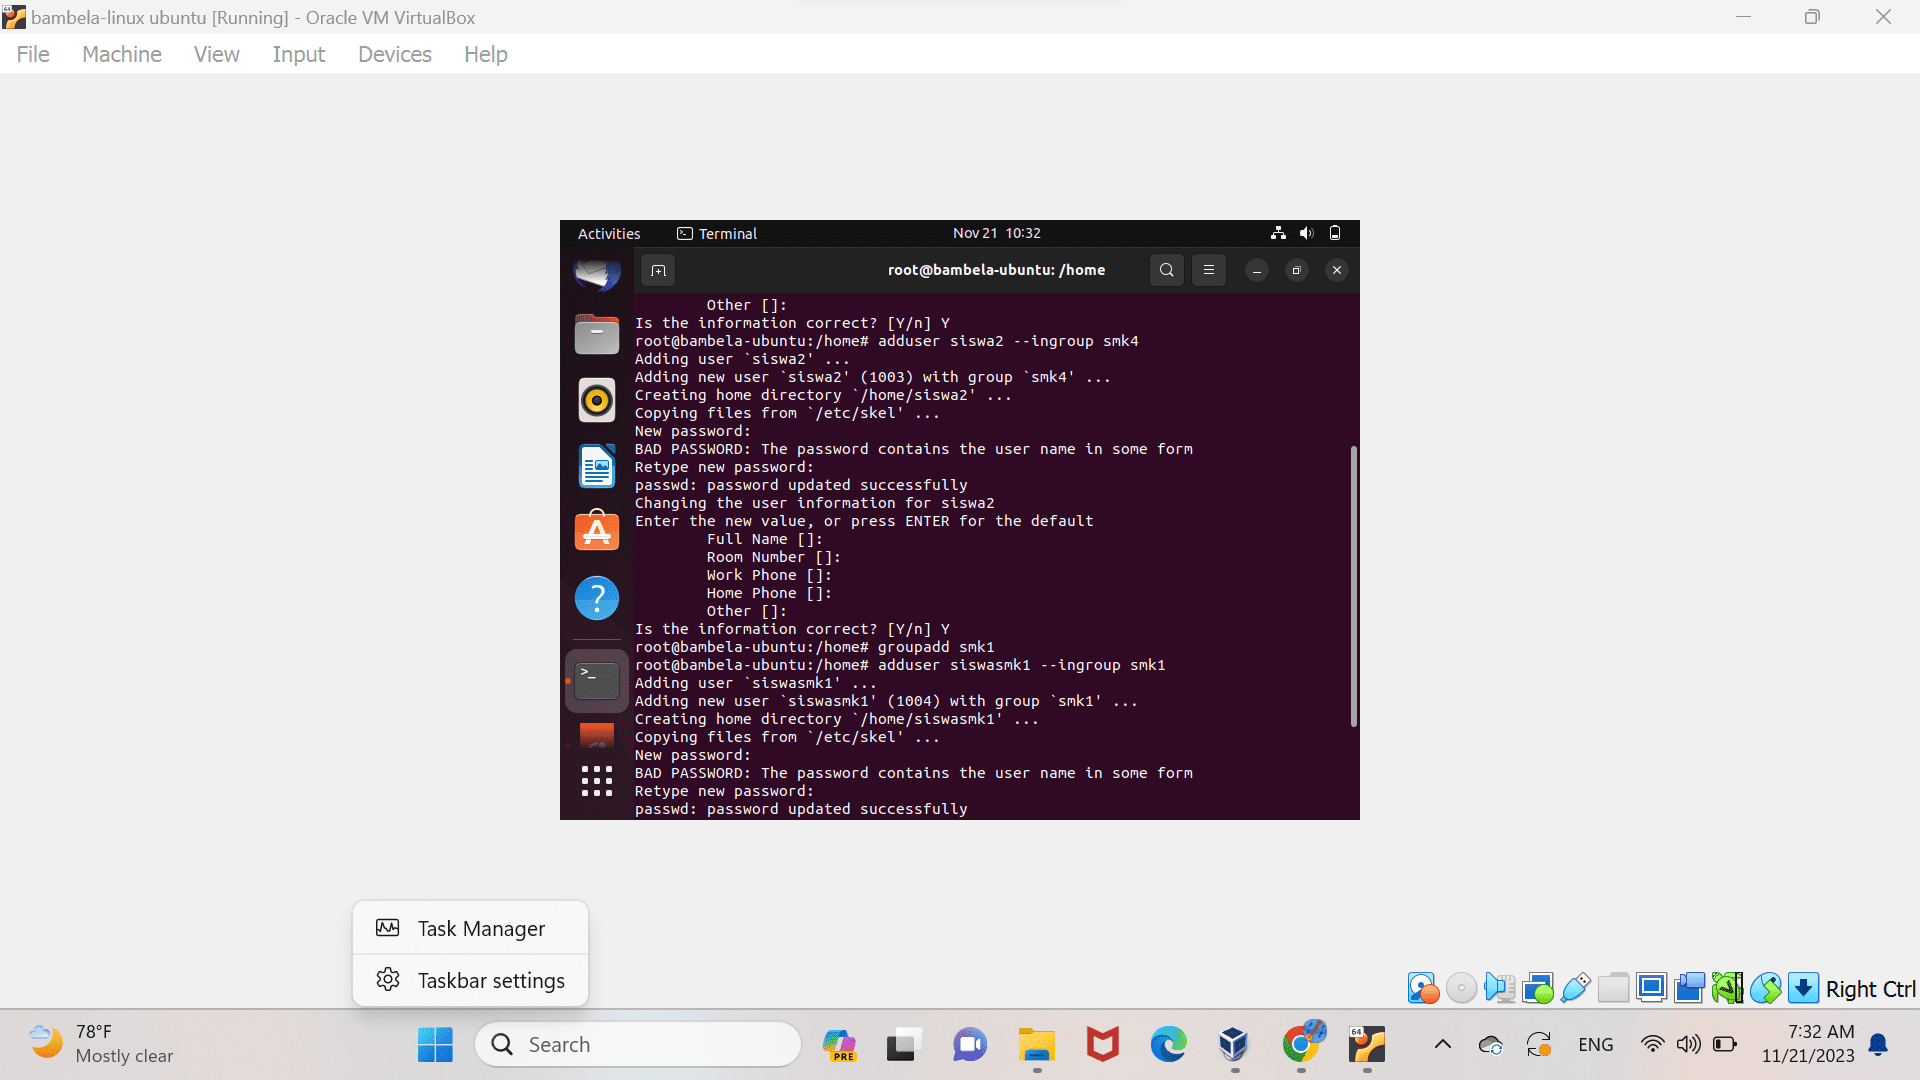The height and width of the screenshot is (1080, 1920).
Task: Open the Help question-mark icon in dock
Action: coord(597,598)
